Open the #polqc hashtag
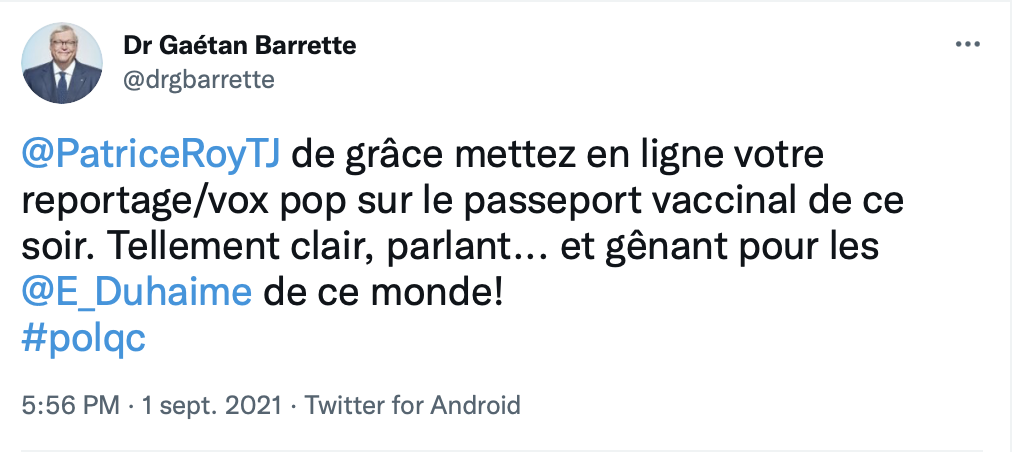Viewport: 1018px width, 452px height. coord(82,338)
